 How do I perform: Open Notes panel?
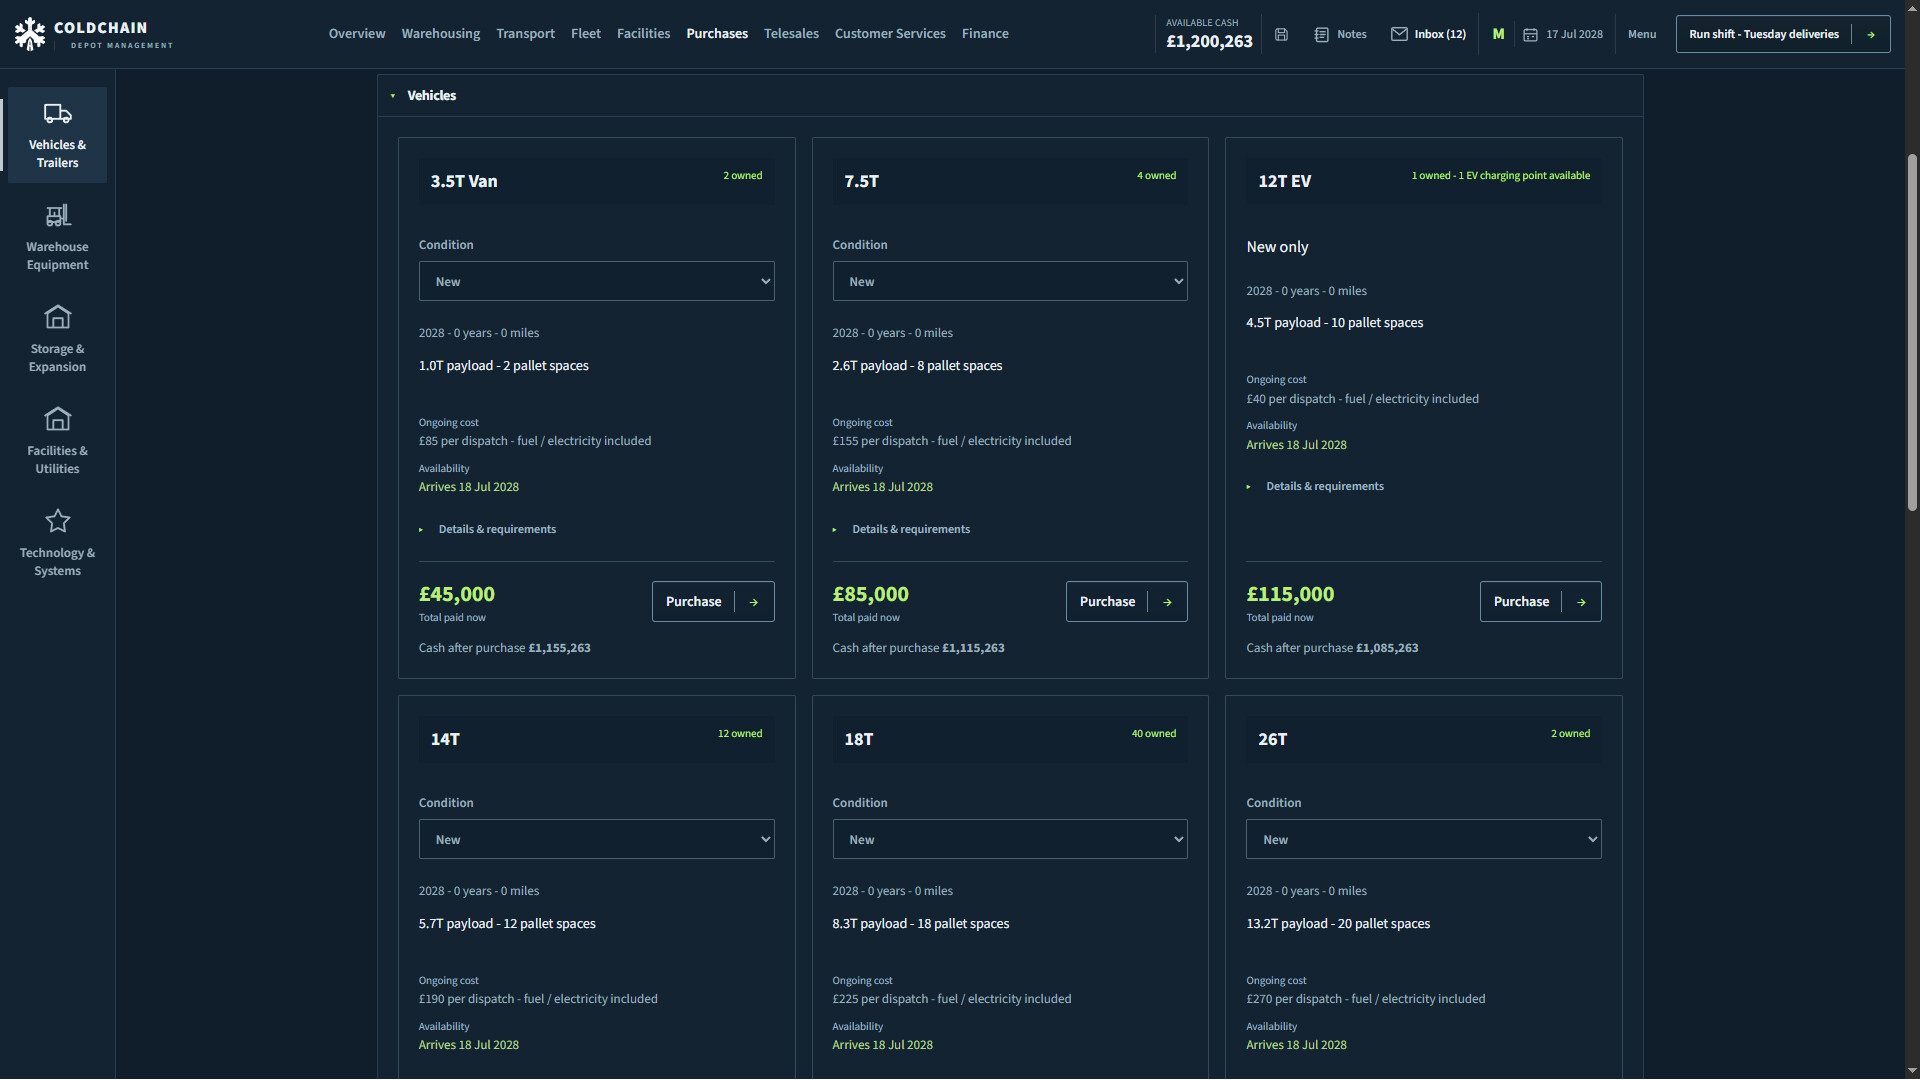pos(1340,34)
